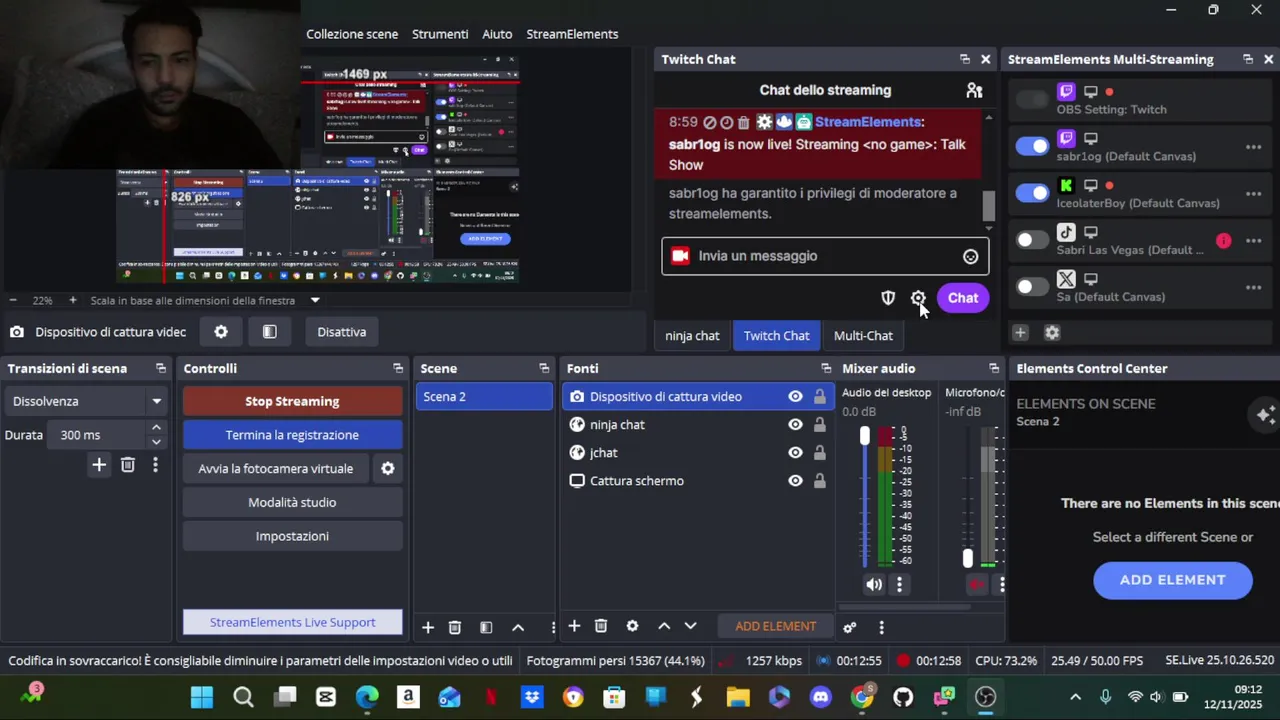The image size is (1280, 720).
Task: Increase Durata value with up arrow
Action: pyautogui.click(x=156, y=429)
